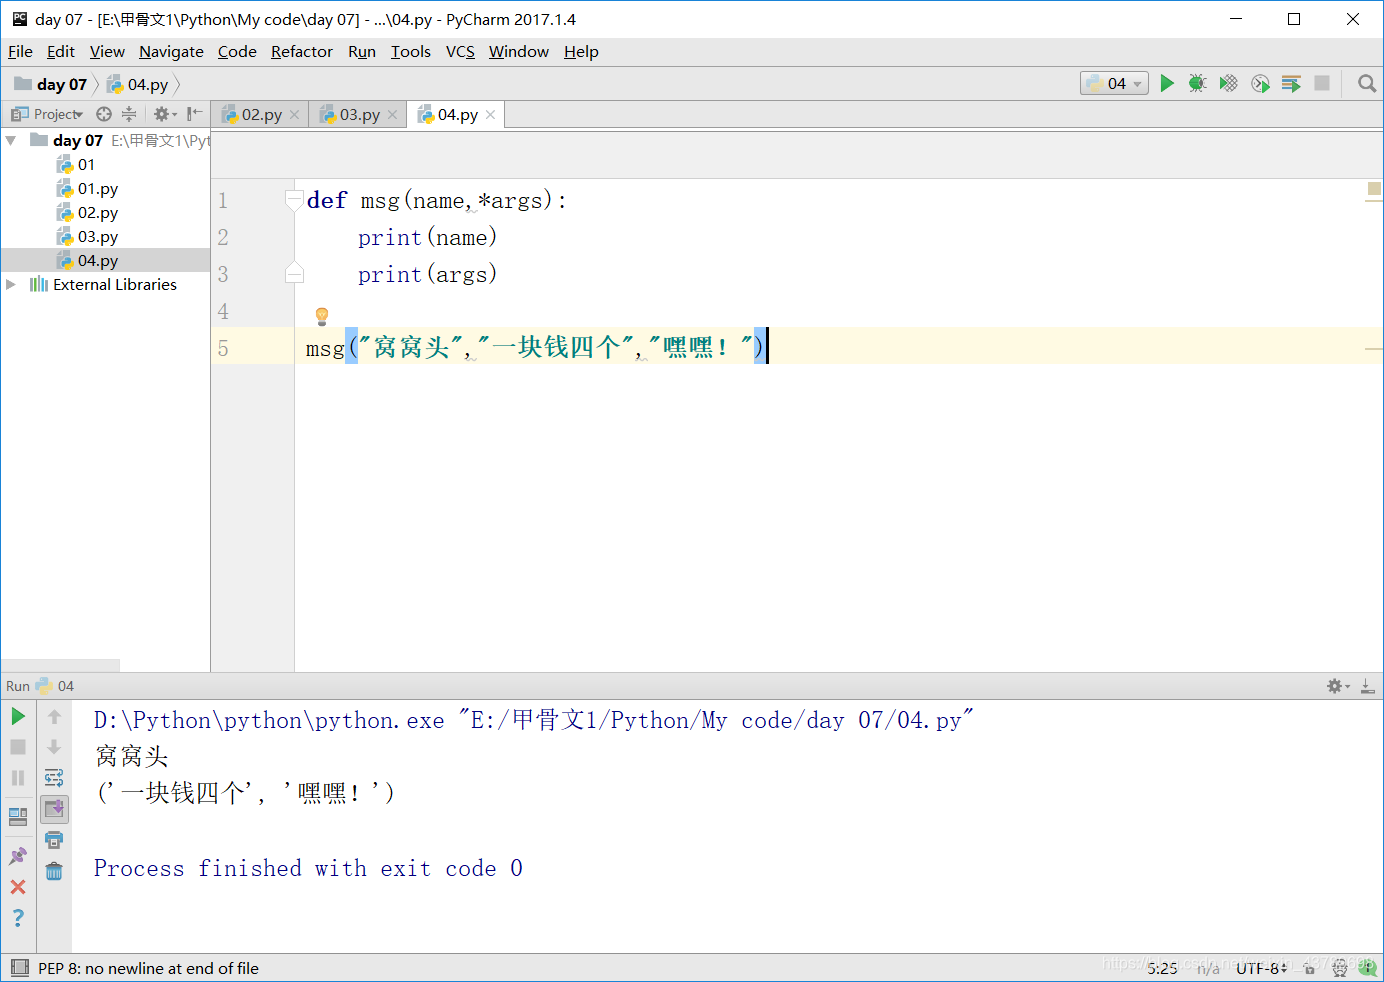
Task: Click the inspector hector icon in status bar
Action: coord(1340,968)
